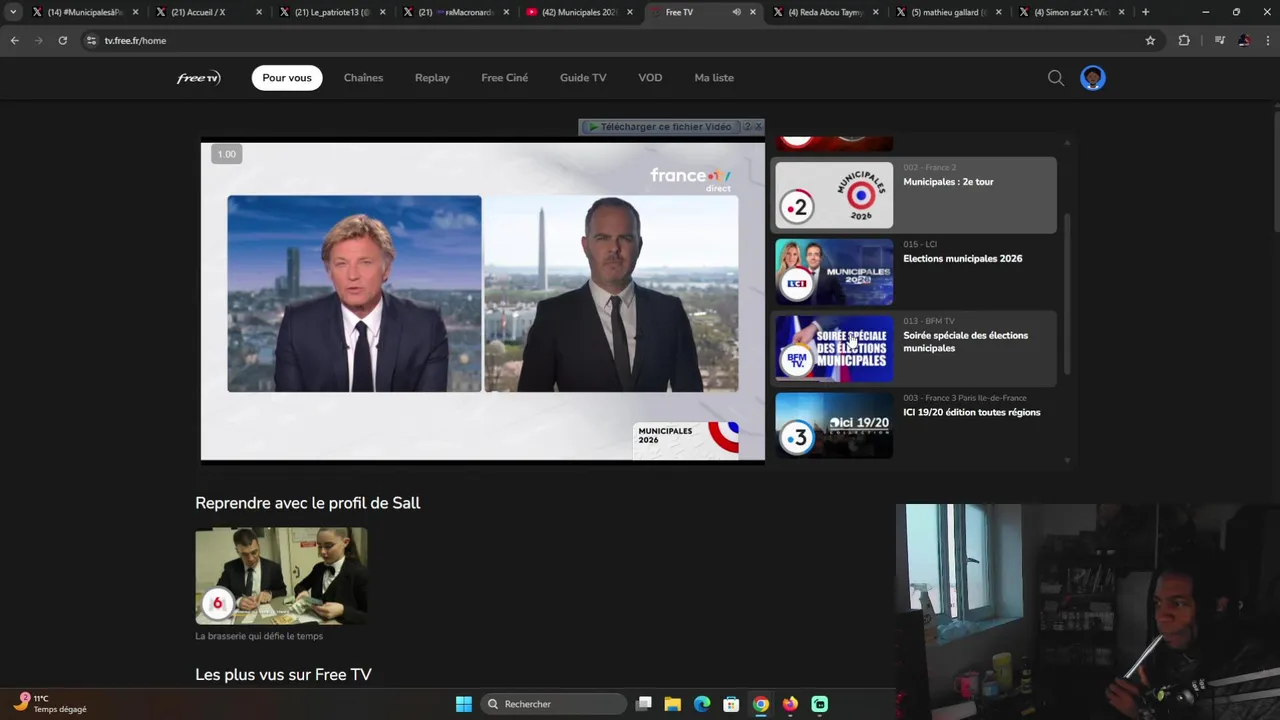Click channel list scroll down arrow
This screenshot has width=1280, height=720.
(1067, 460)
